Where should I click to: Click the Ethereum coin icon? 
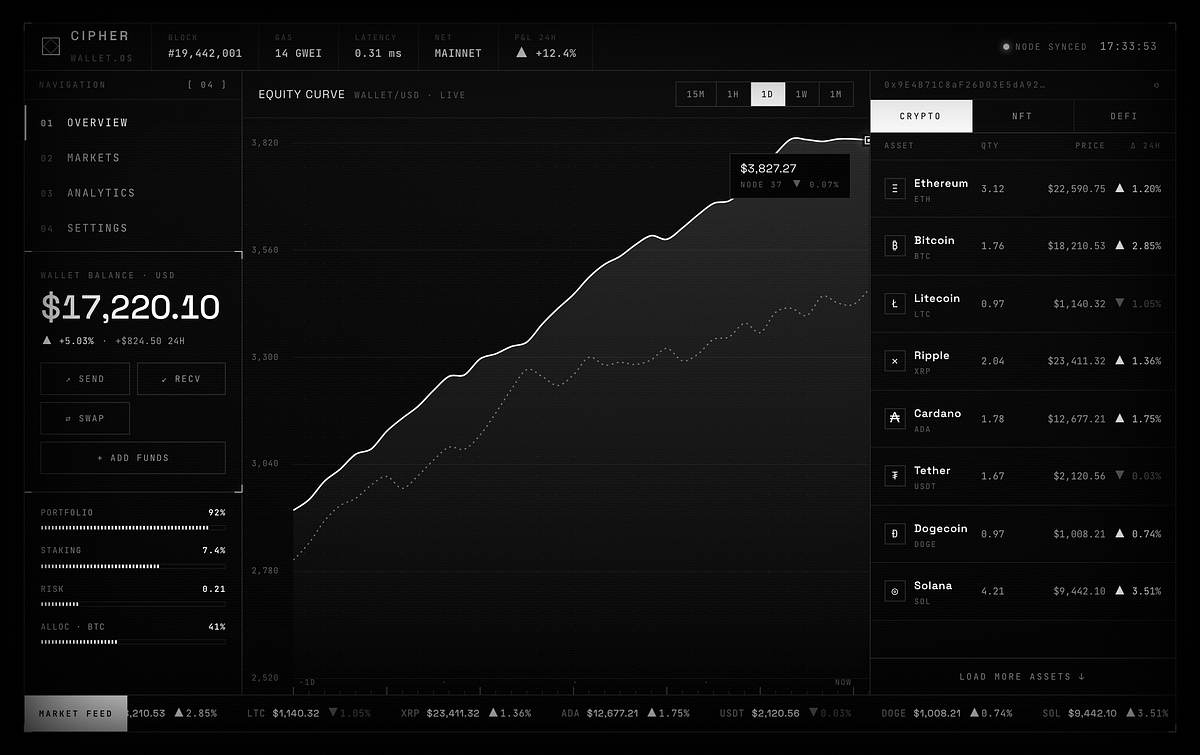click(895, 187)
